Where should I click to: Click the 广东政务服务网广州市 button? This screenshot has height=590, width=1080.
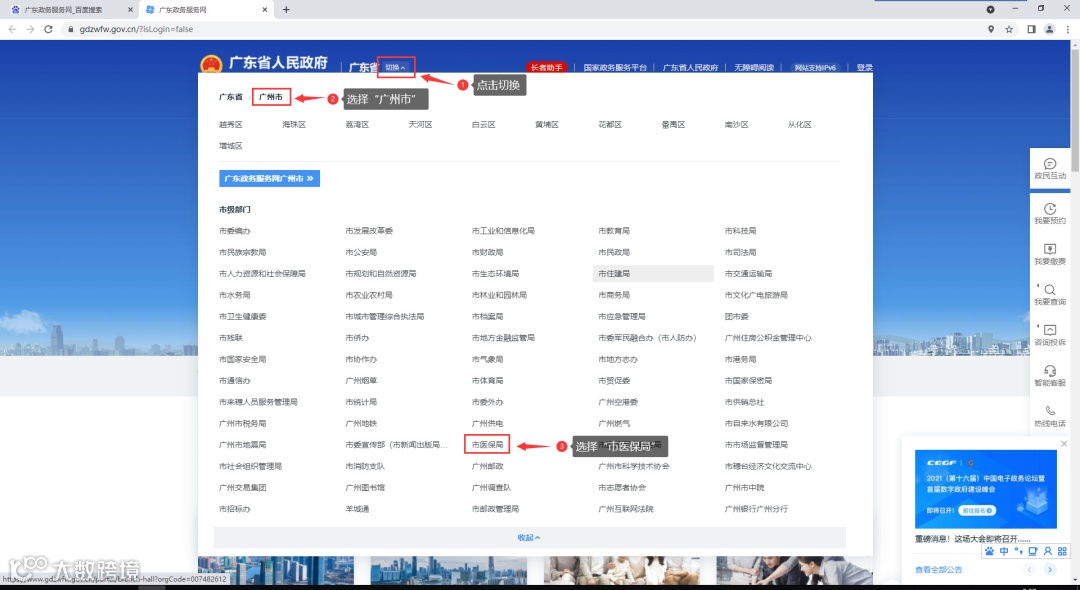269,178
